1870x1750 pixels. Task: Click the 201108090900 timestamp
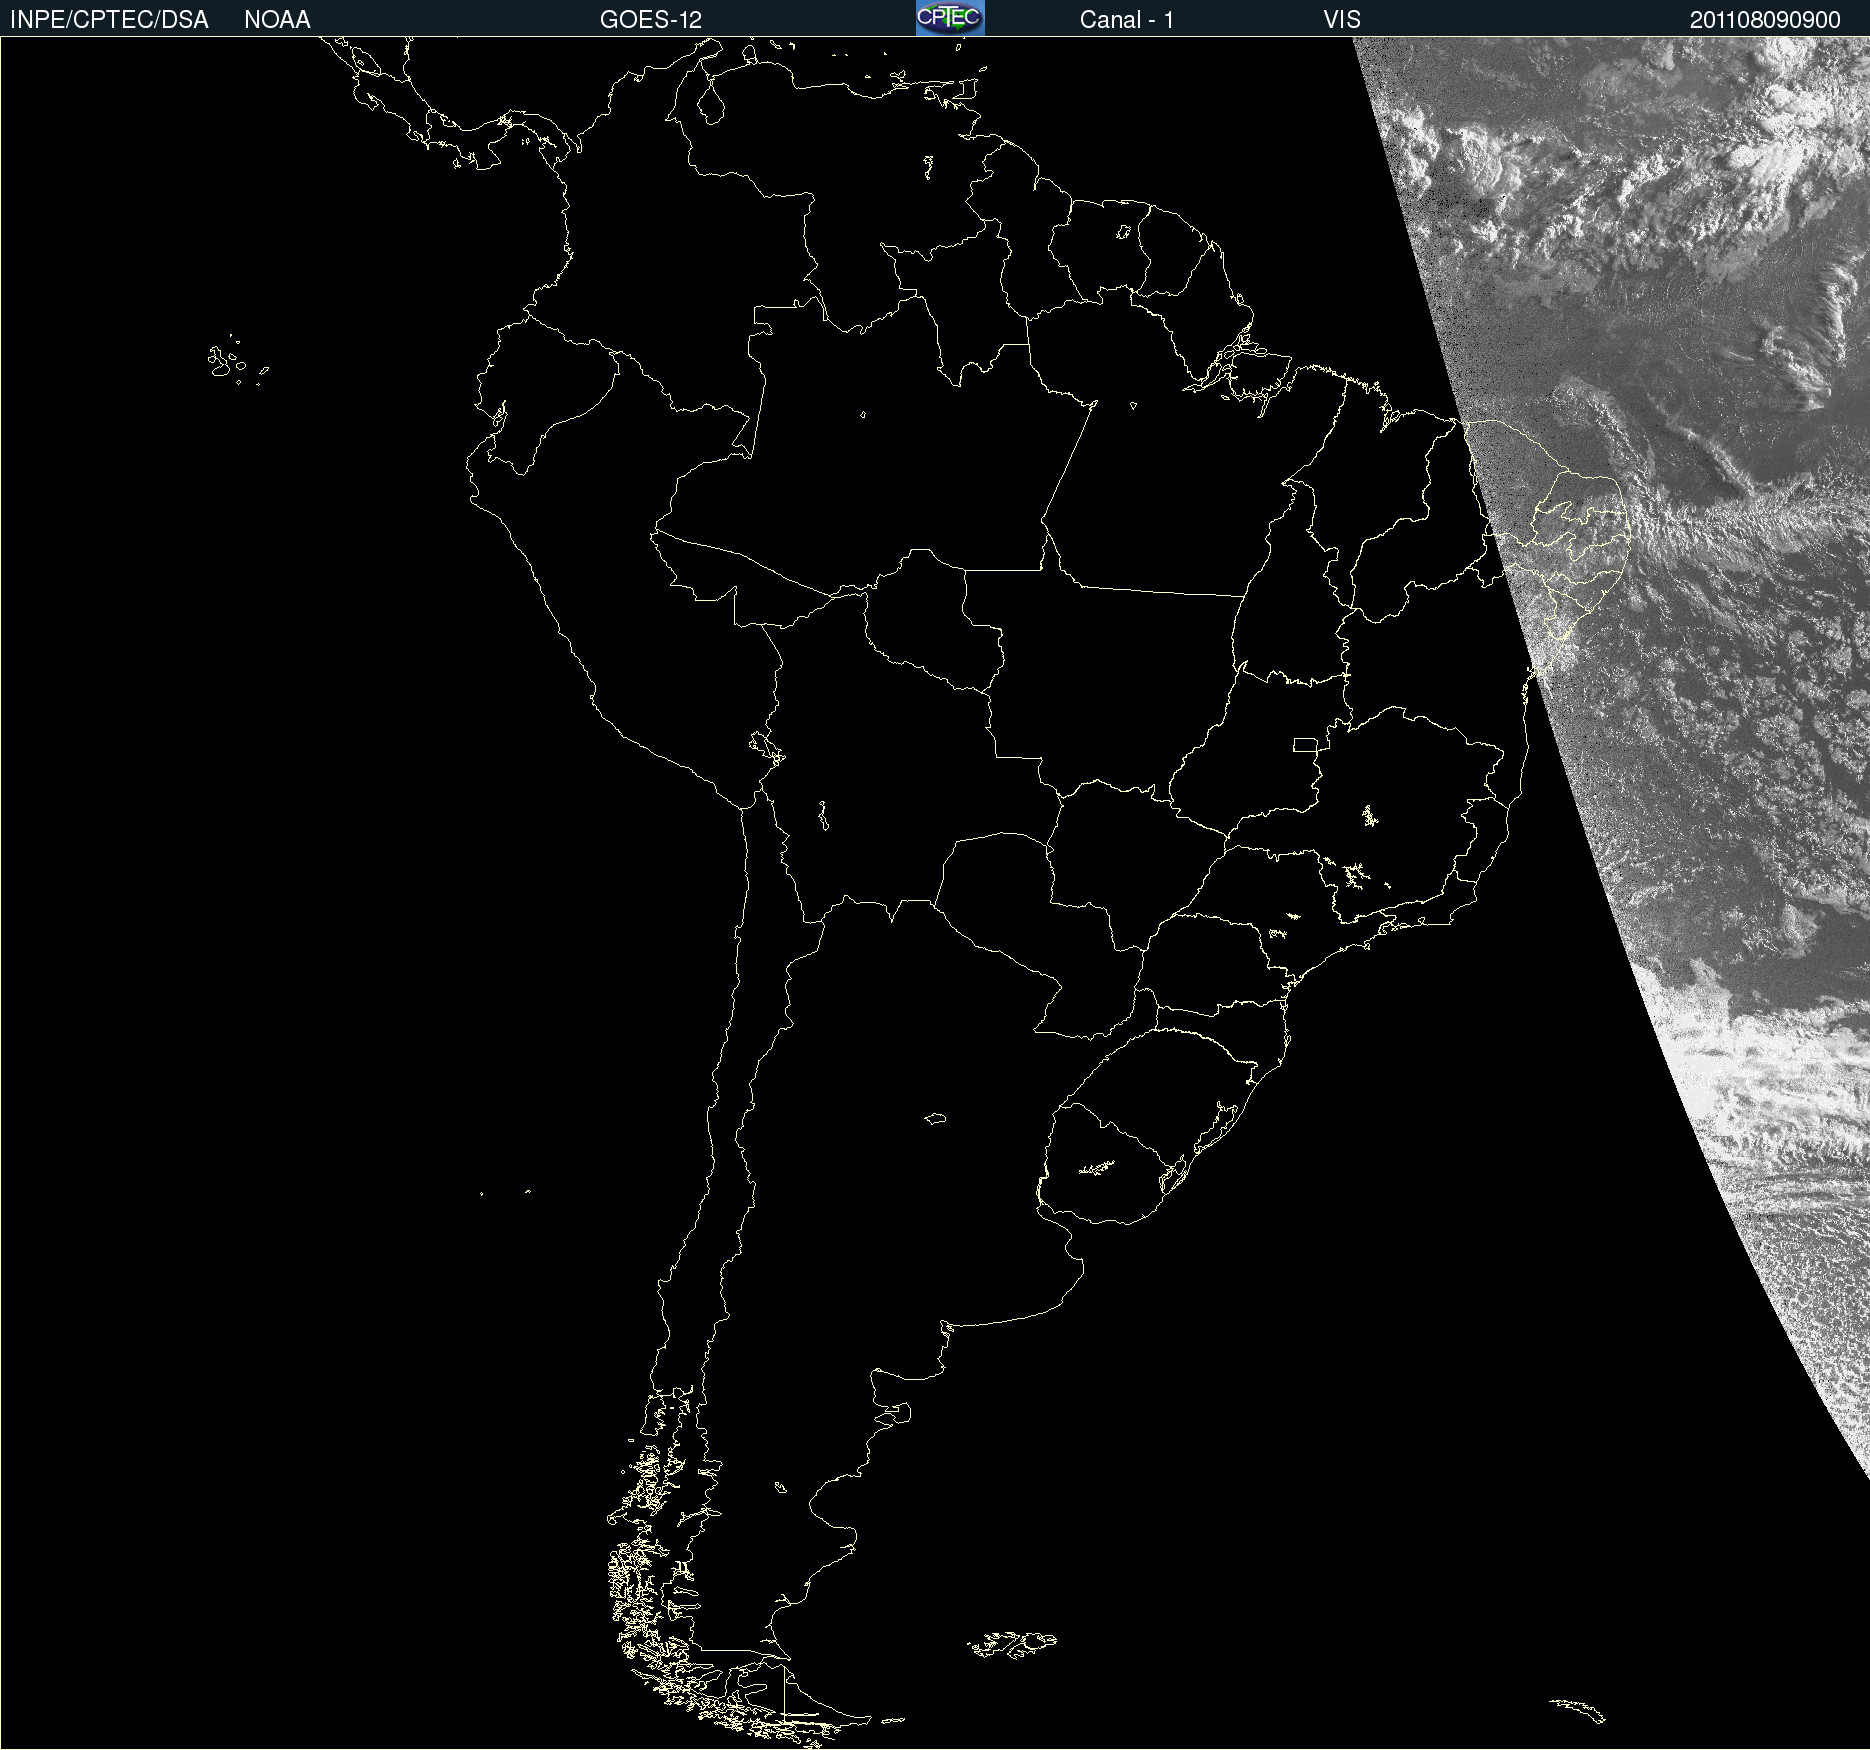(1765, 19)
